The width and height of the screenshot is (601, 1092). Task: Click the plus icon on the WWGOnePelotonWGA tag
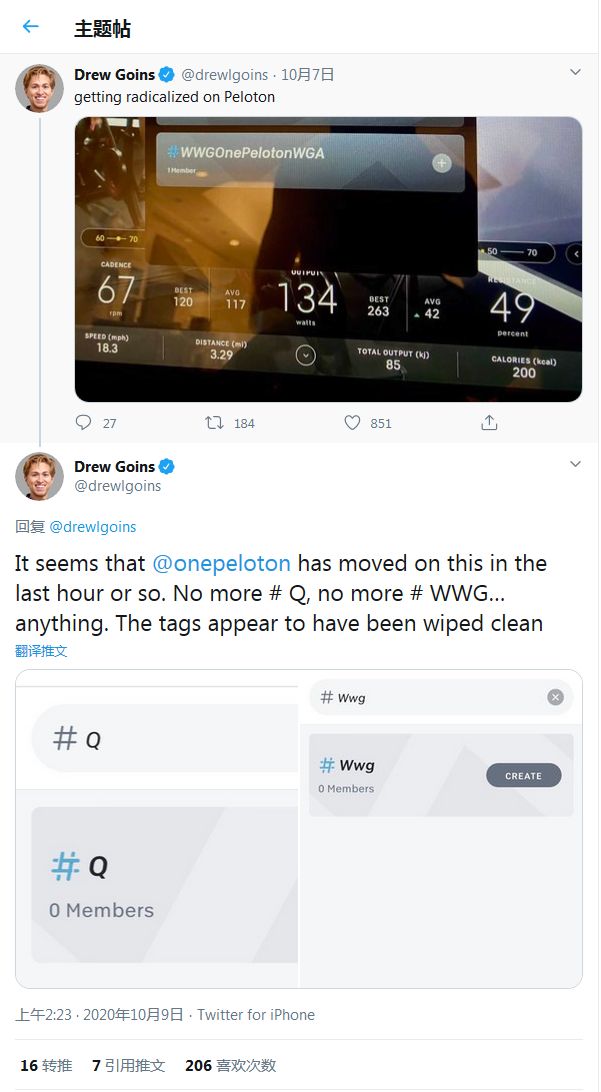coord(441,163)
